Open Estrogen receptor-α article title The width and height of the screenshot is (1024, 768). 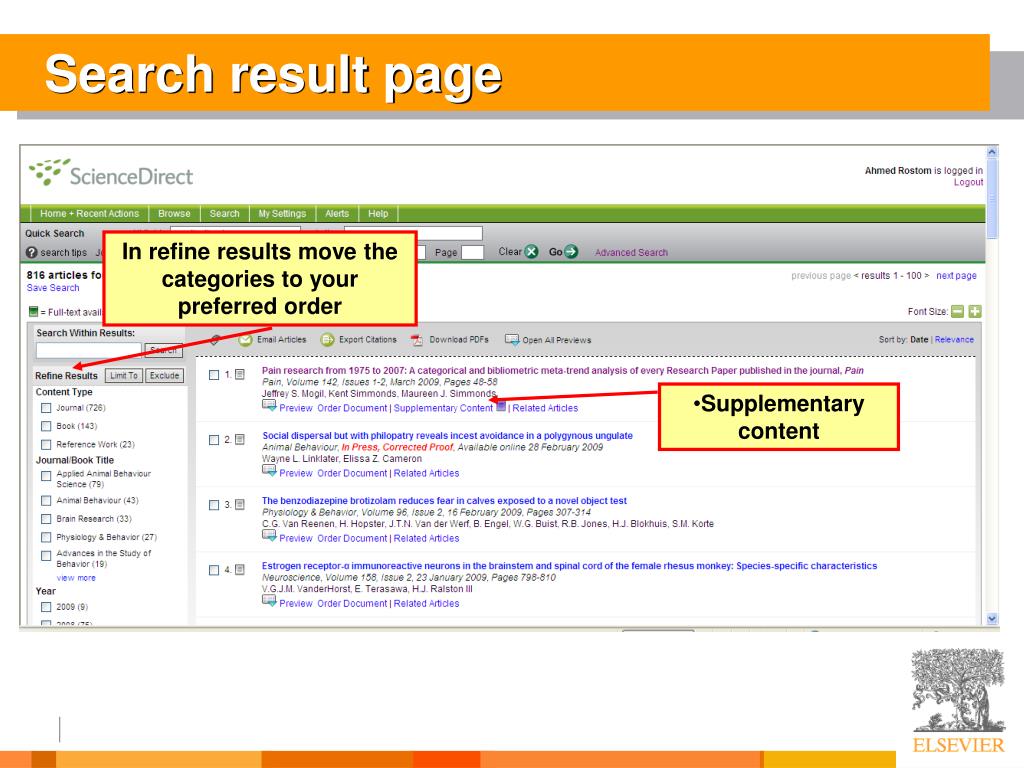(x=569, y=566)
